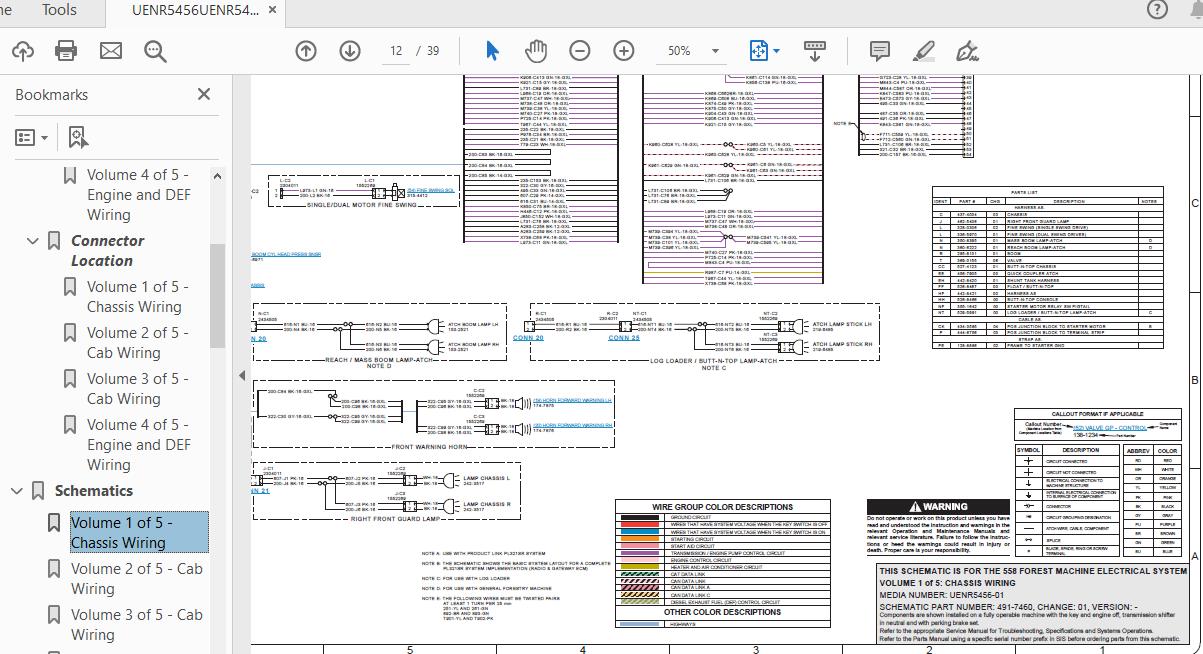Screen dimensions: 1203x654
Task: Switch to the hand pan tool
Action: click(x=536, y=51)
